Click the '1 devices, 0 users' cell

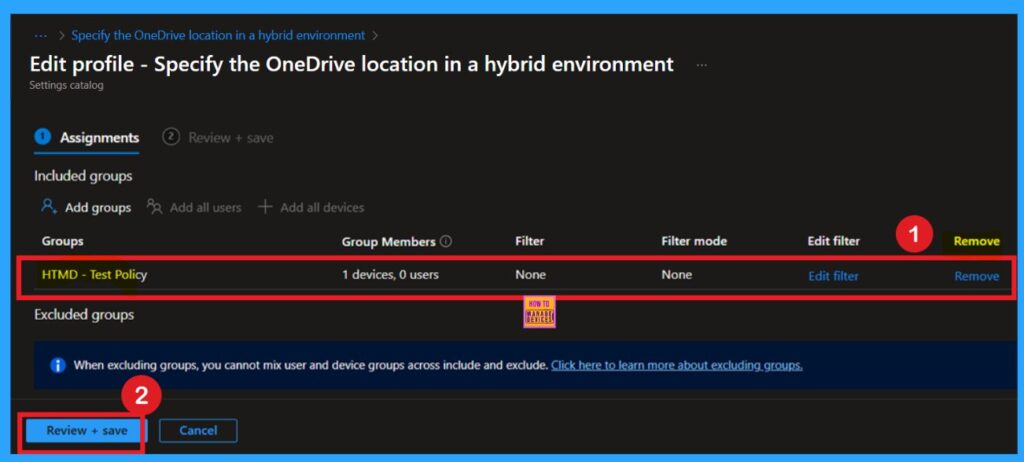tap(390, 274)
